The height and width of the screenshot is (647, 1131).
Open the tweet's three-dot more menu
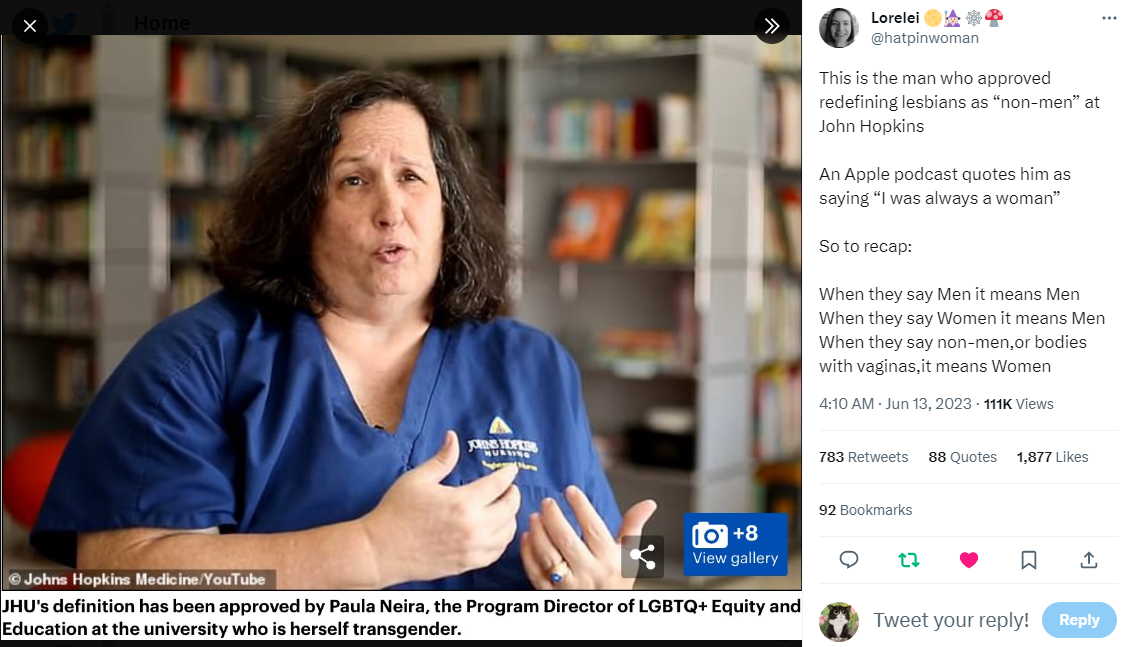[1109, 18]
